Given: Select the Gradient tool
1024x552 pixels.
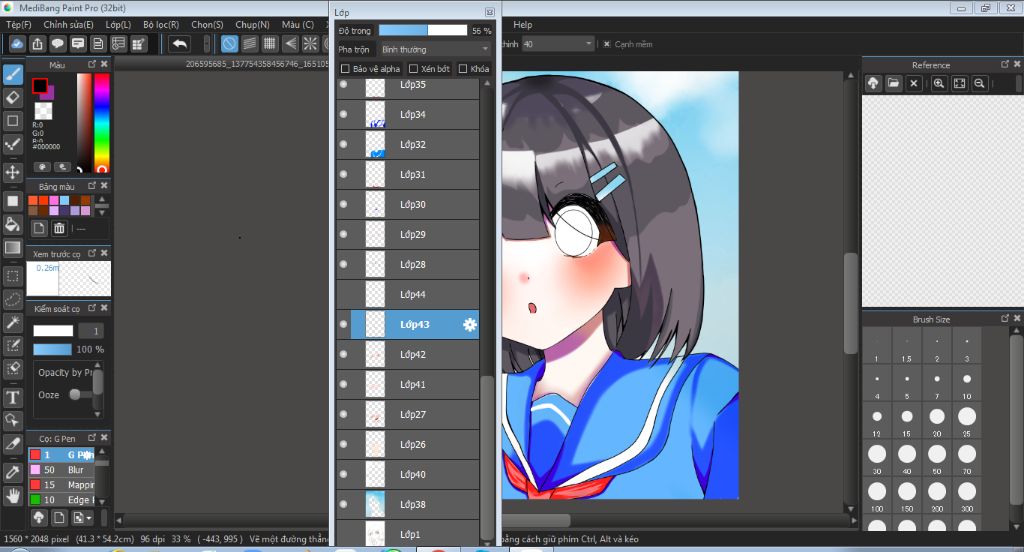Looking at the screenshot, I should click(12, 248).
